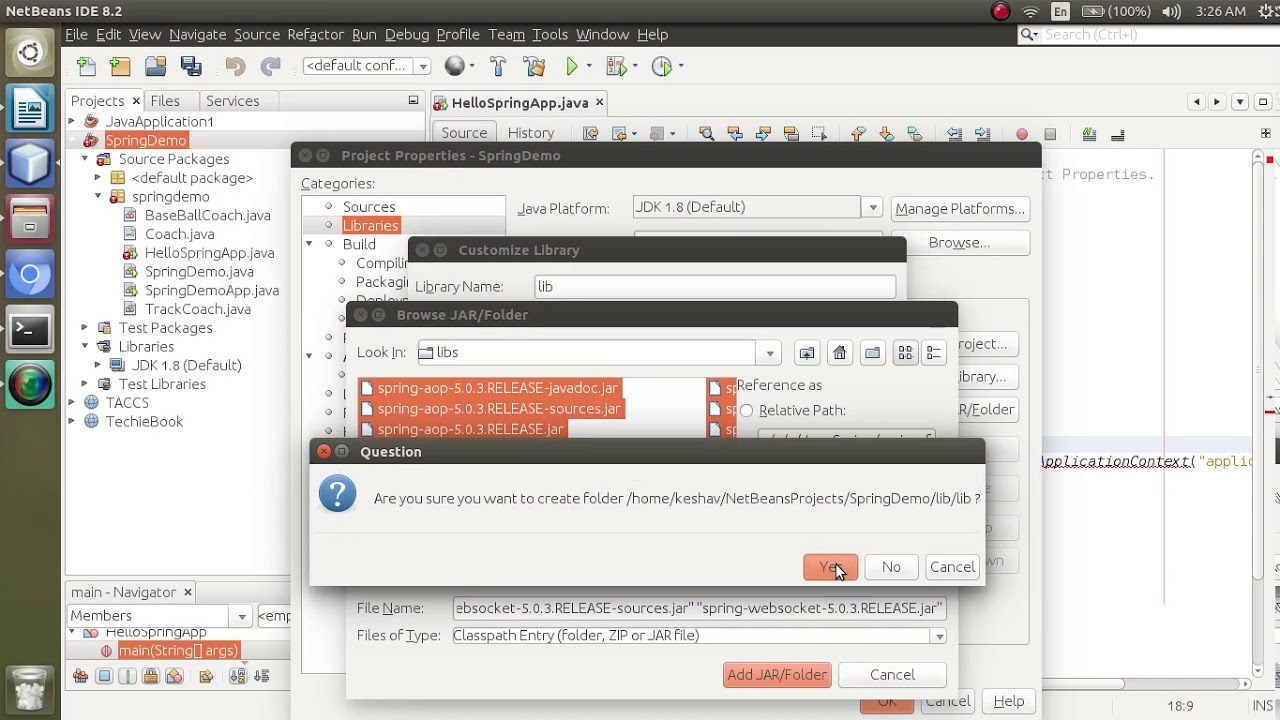
Task: Click the Clean and Build icon
Action: point(534,66)
